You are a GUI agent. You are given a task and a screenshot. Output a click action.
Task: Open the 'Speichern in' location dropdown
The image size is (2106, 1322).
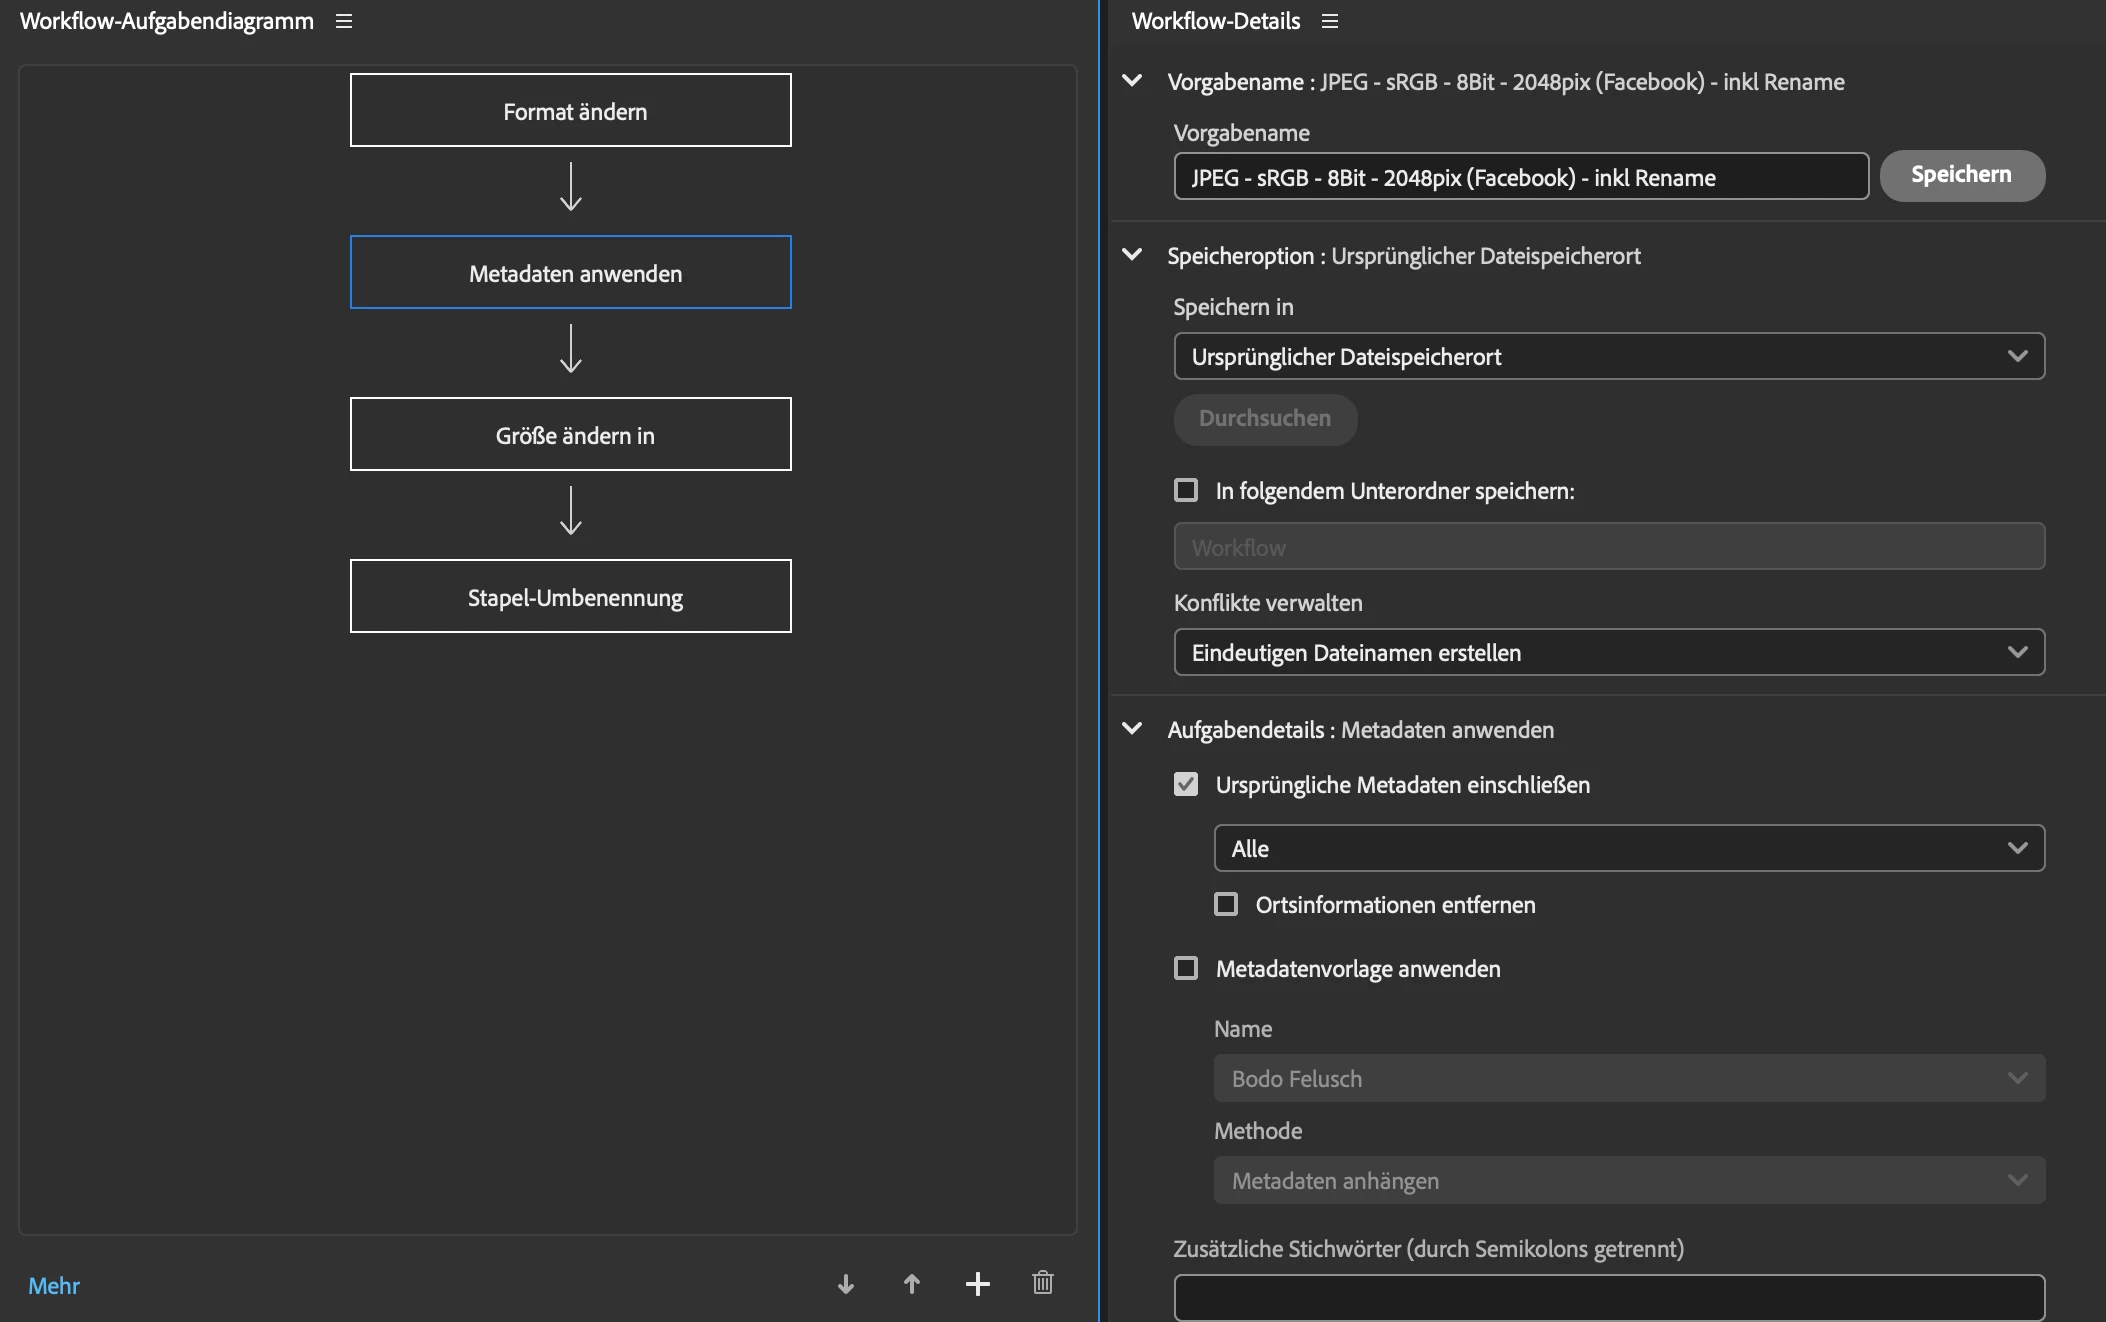[1609, 356]
